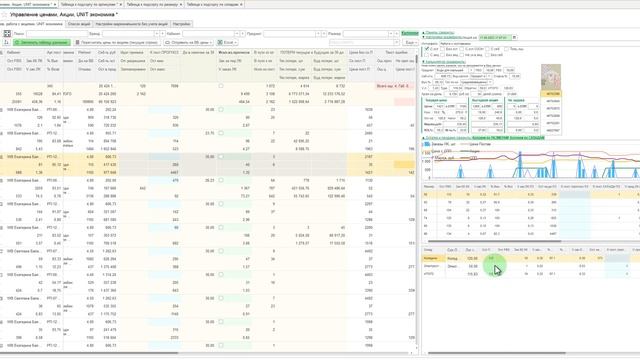The image size is (640, 360).
Task: Select the 'ИТОГО' row in warehouse table
Action: tap(531, 274)
